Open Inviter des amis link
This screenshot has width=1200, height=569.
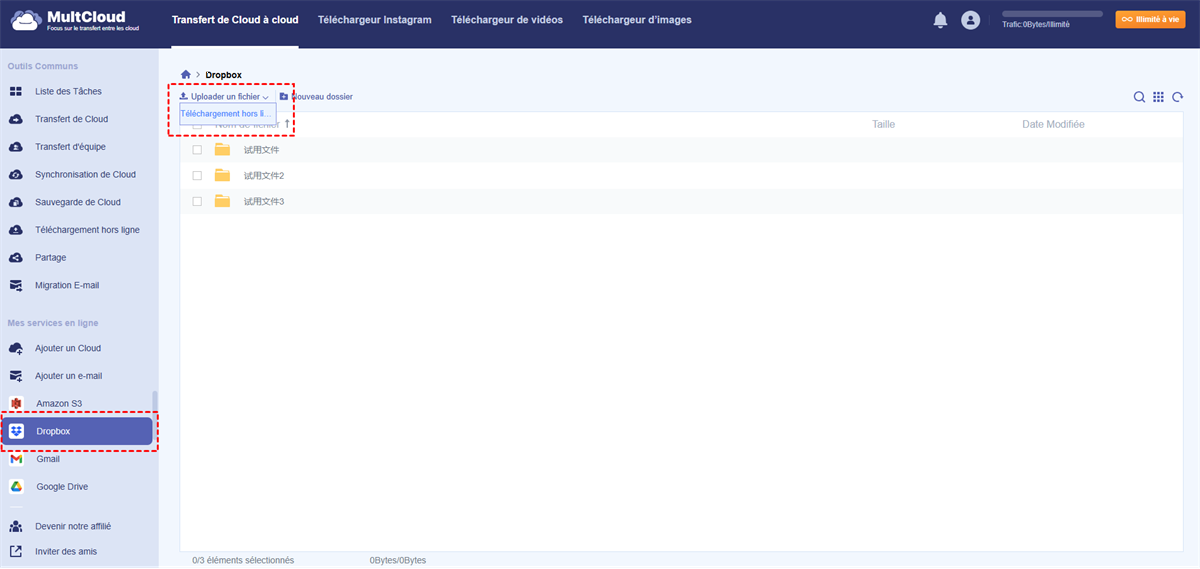point(66,551)
